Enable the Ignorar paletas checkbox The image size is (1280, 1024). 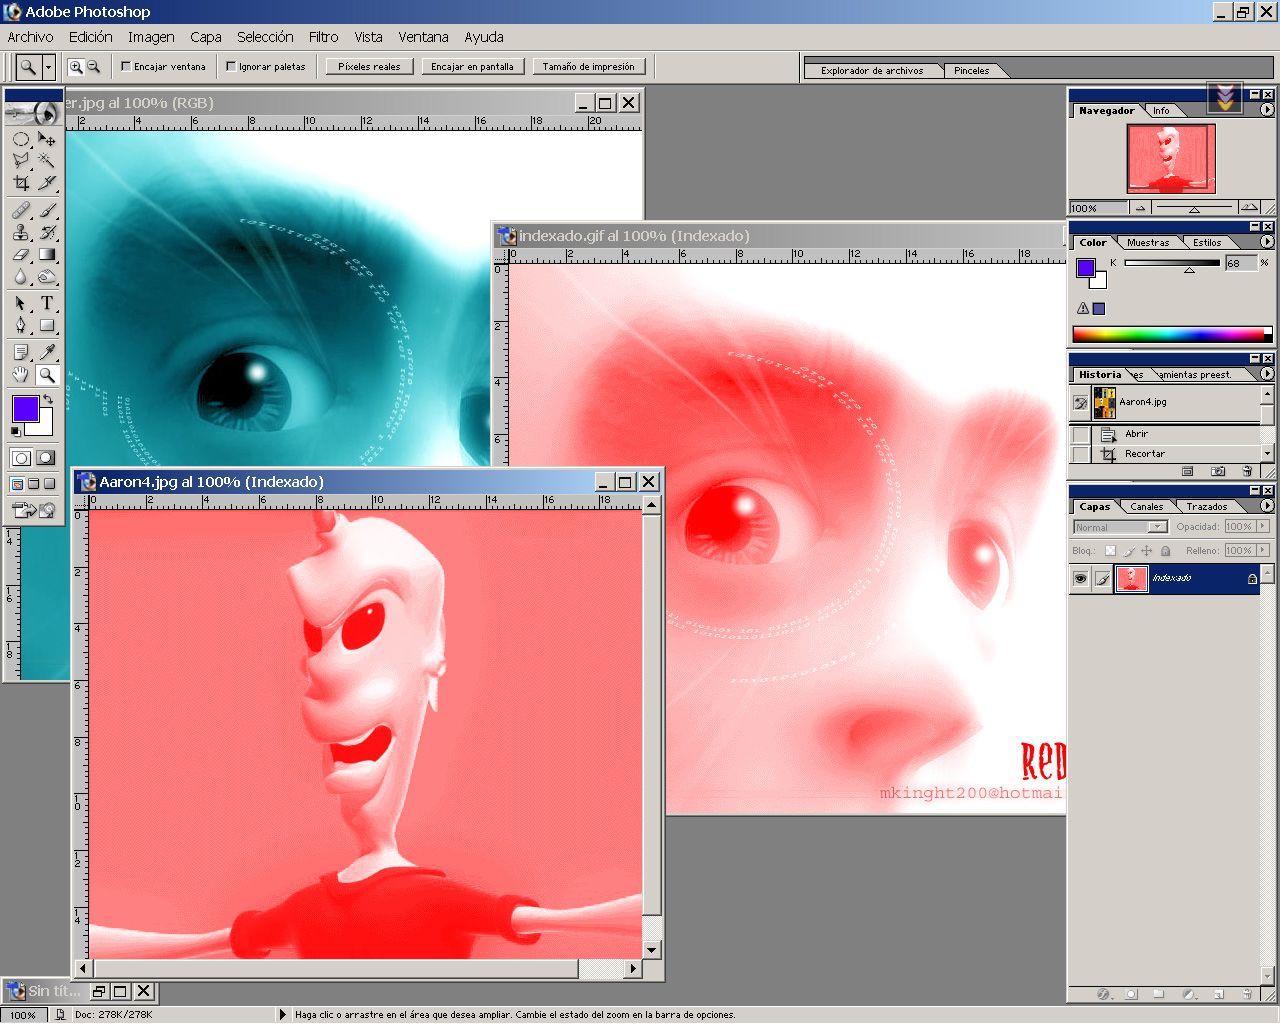231,67
